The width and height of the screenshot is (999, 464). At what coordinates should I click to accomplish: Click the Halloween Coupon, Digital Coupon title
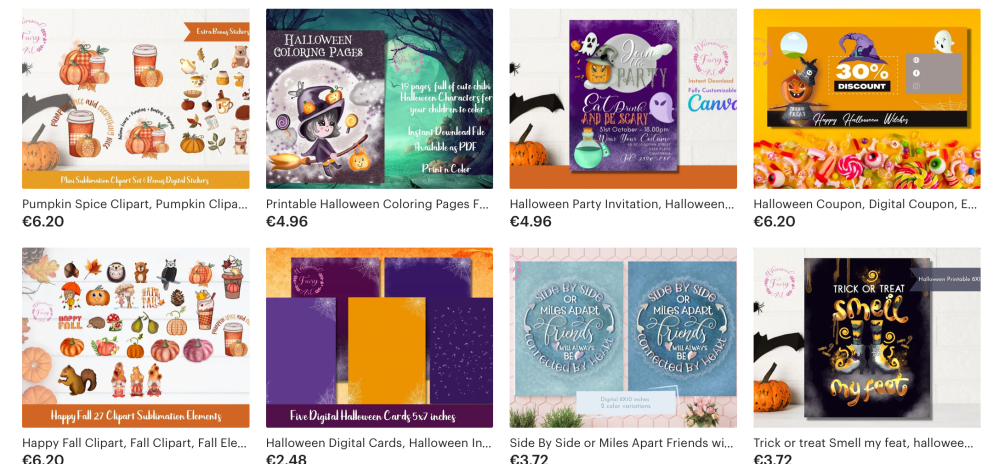[x=865, y=205]
